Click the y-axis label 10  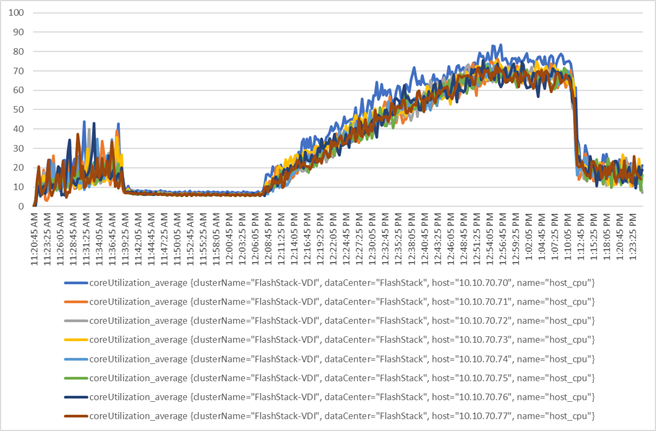tap(19, 187)
